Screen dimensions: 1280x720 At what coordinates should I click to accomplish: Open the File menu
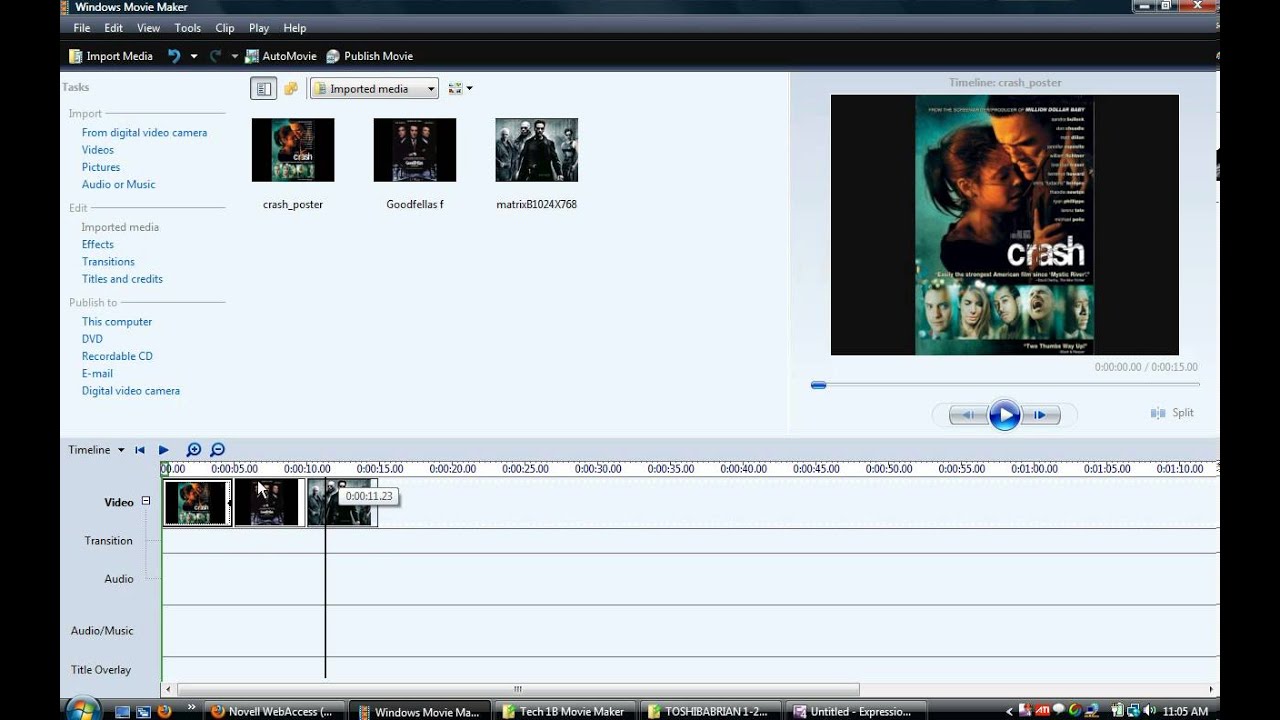click(x=81, y=28)
